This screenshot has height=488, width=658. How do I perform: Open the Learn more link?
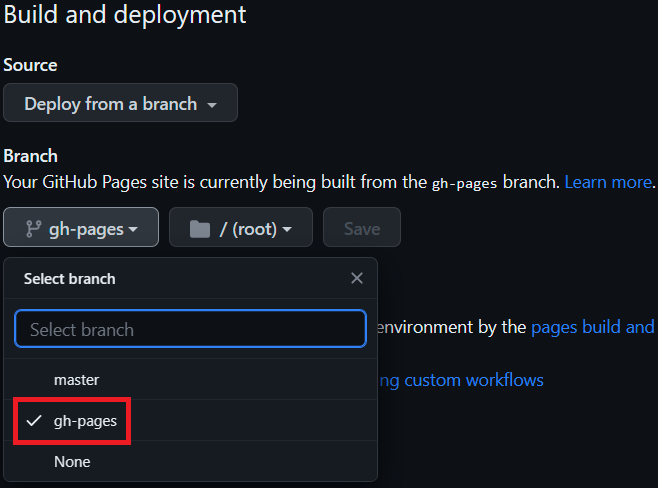(608, 182)
